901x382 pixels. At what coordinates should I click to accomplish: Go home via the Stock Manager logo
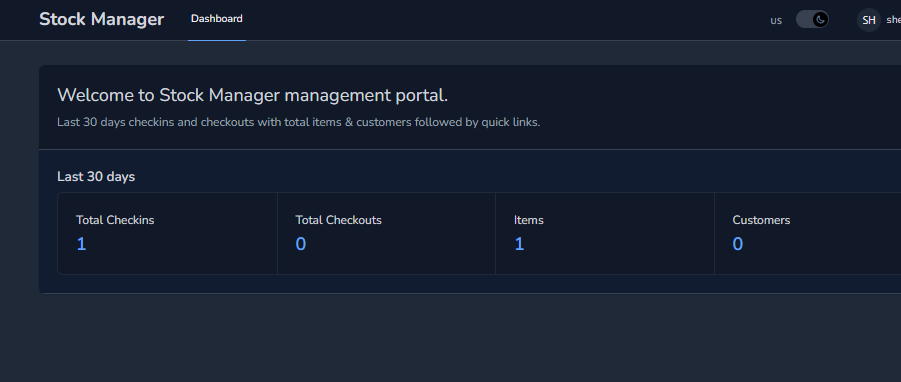coord(101,19)
